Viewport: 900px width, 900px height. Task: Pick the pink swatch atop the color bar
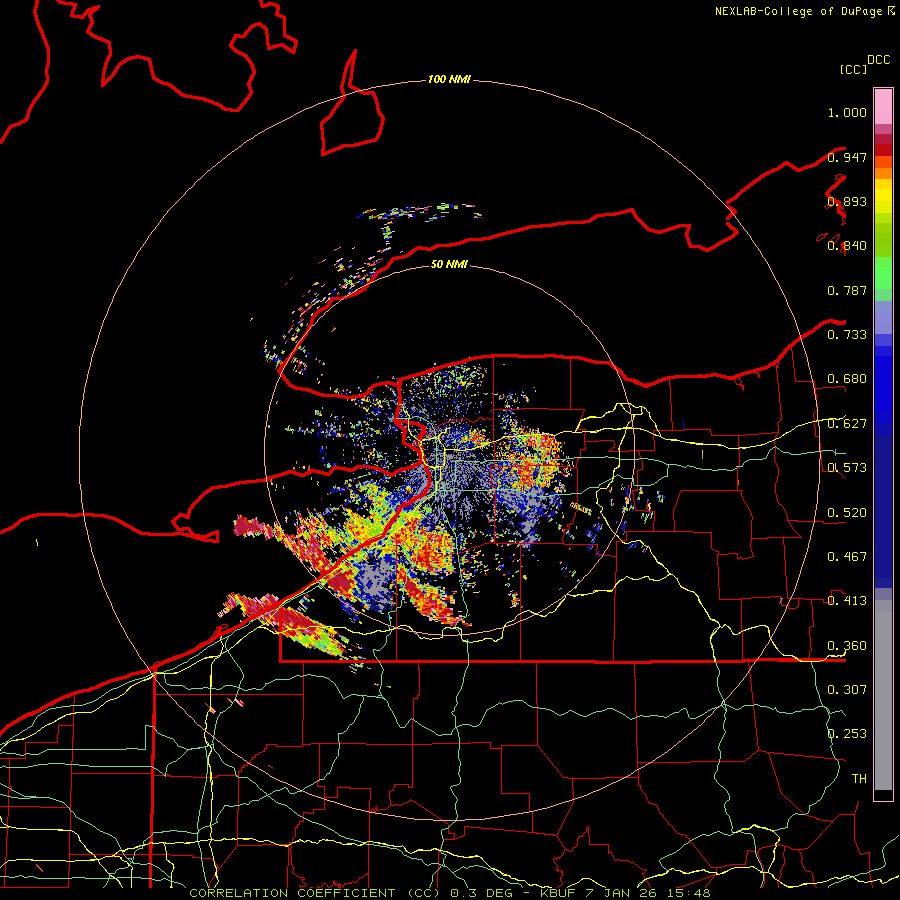click(x=883, y=106)
